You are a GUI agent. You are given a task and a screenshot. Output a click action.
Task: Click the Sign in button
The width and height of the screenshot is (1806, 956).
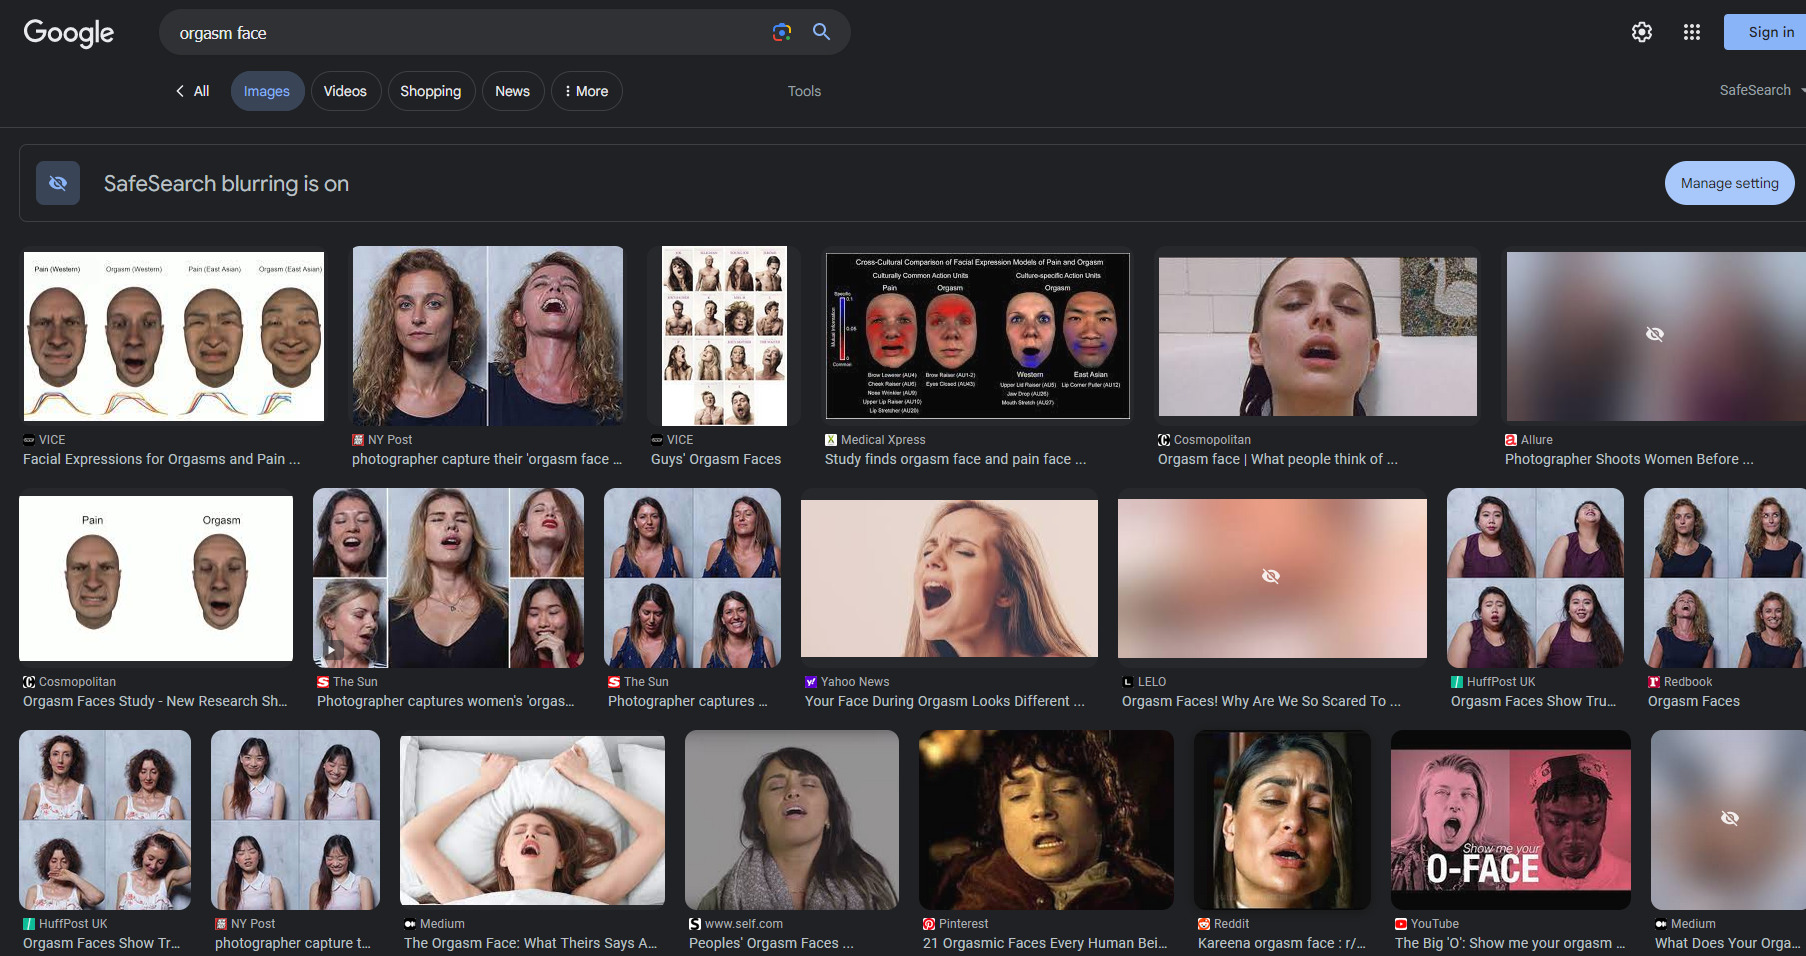point(1769,32)
